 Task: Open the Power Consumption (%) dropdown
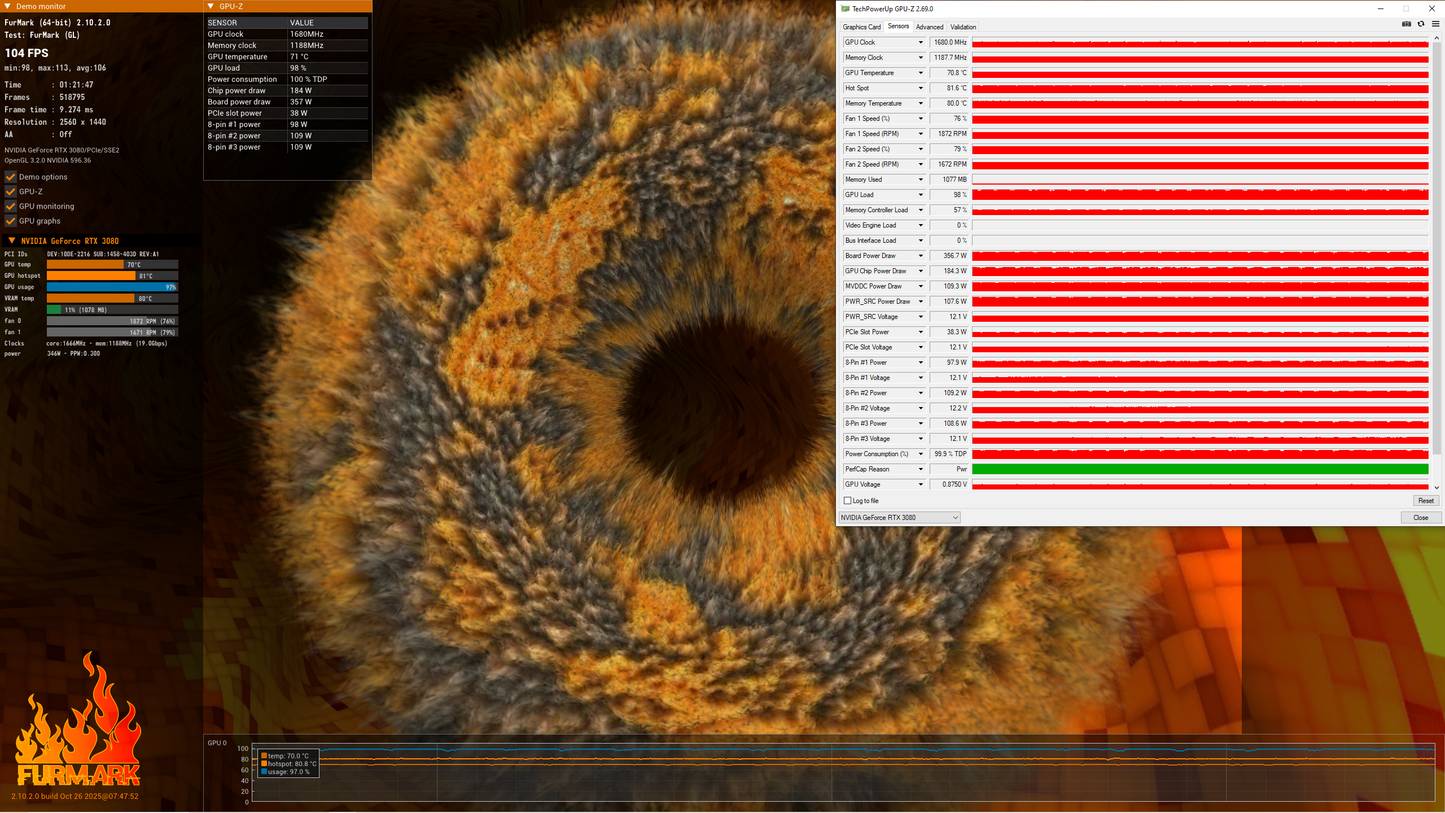point(921,454)
